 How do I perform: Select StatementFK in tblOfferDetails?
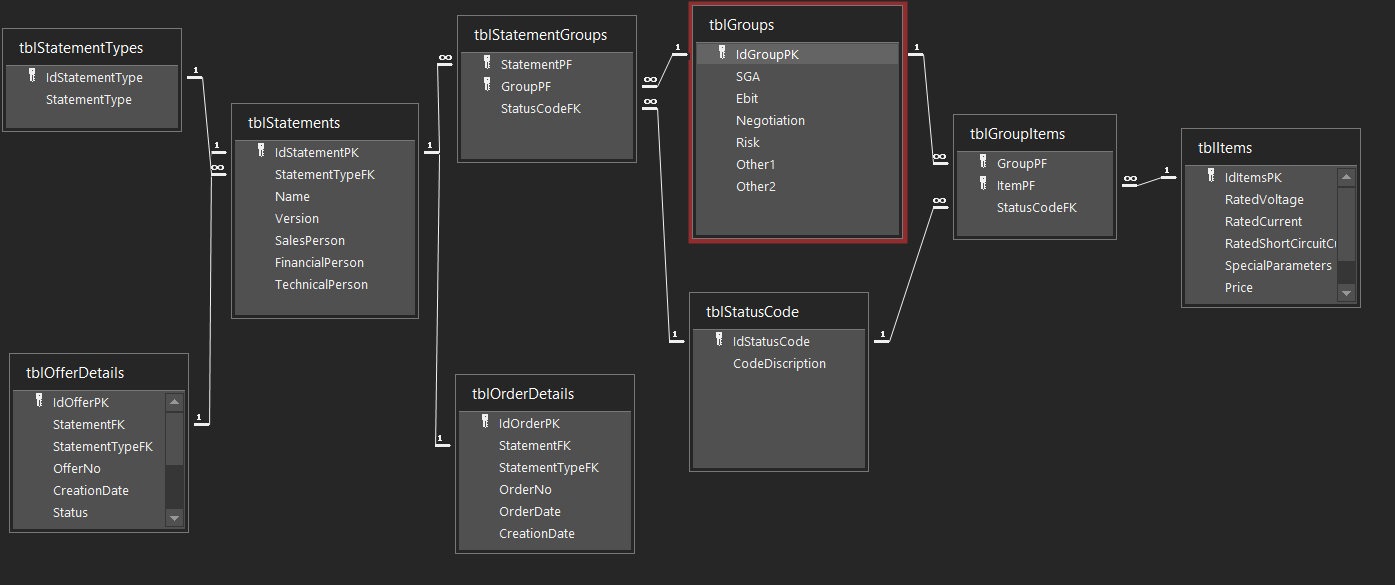[x=89, y=424]
